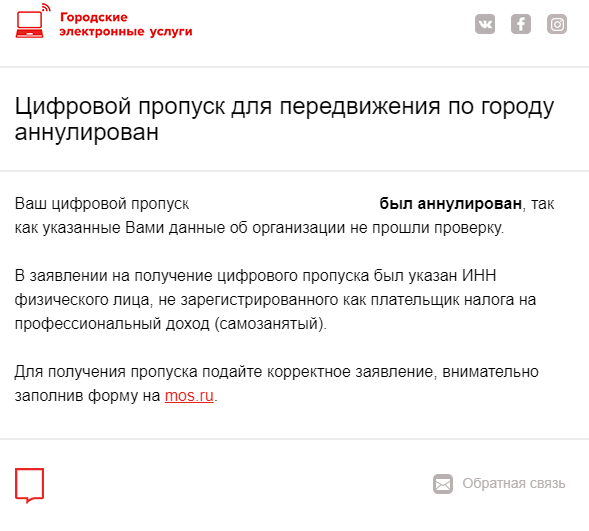589x531 pixels.
Task: Open the VK social network icon
Action: [x=485, y=24]
